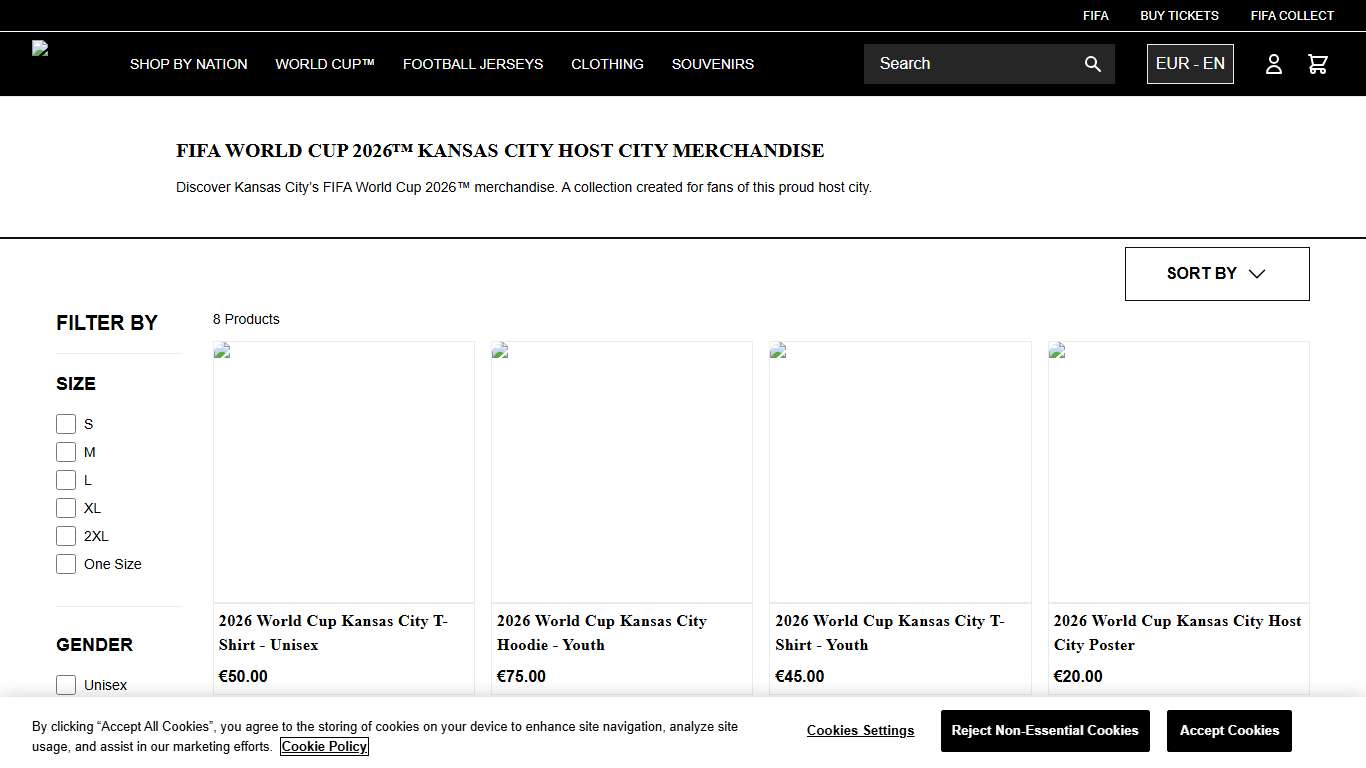Image resolution: width=1366 pixels, height=768 pixels.
Task: Click inside the Search input field
Action: 970,63
